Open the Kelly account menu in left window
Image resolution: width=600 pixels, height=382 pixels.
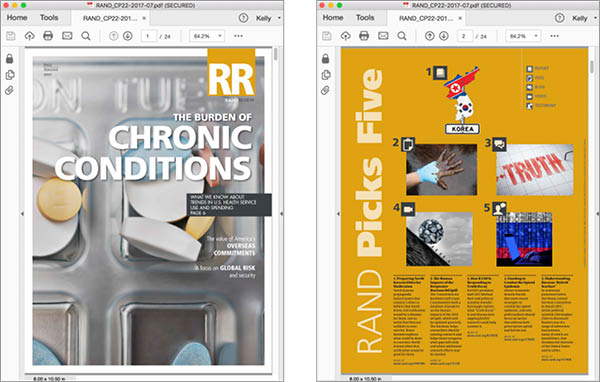tap(267, 18)
